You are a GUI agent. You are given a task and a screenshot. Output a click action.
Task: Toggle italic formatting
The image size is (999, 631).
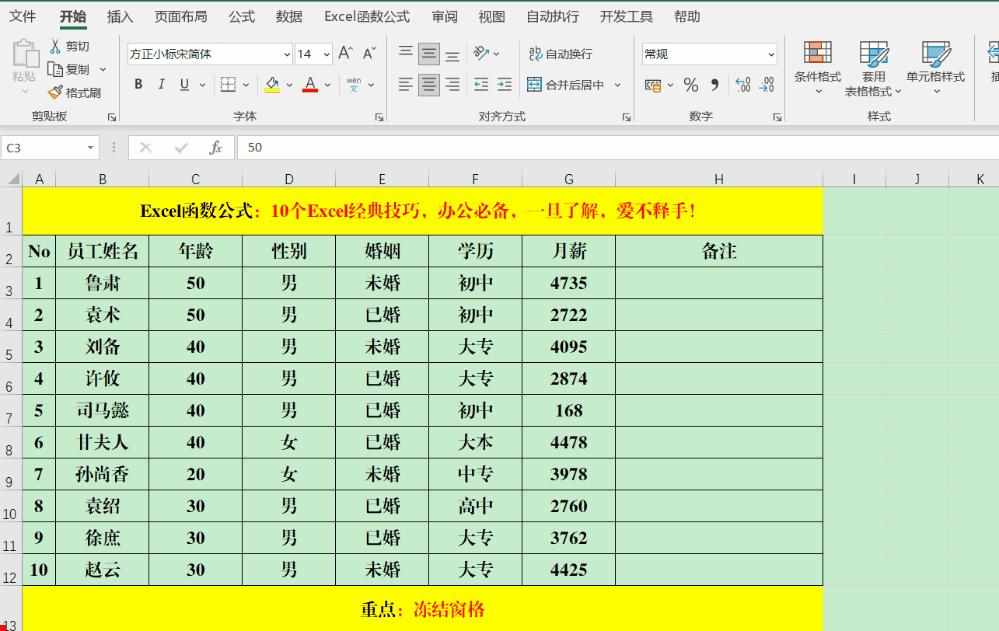tap(160, 85)
